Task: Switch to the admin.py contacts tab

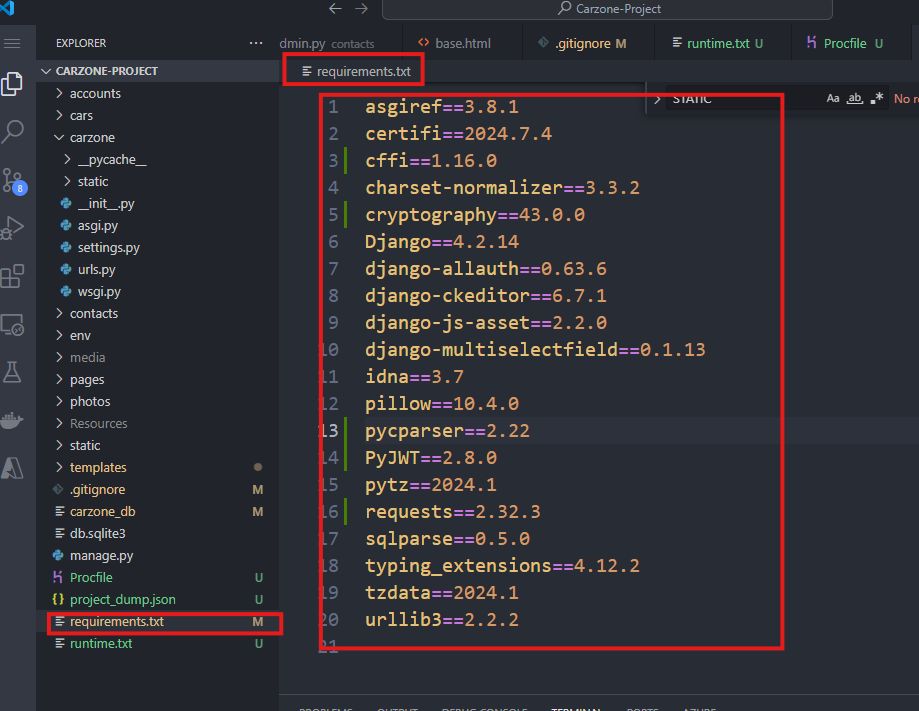Action: pyautogui.click(x=340, y=43)
